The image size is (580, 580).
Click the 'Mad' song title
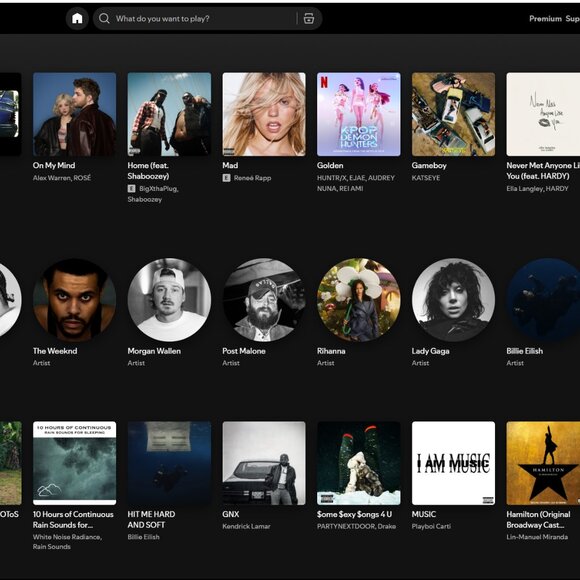[230, 165]
